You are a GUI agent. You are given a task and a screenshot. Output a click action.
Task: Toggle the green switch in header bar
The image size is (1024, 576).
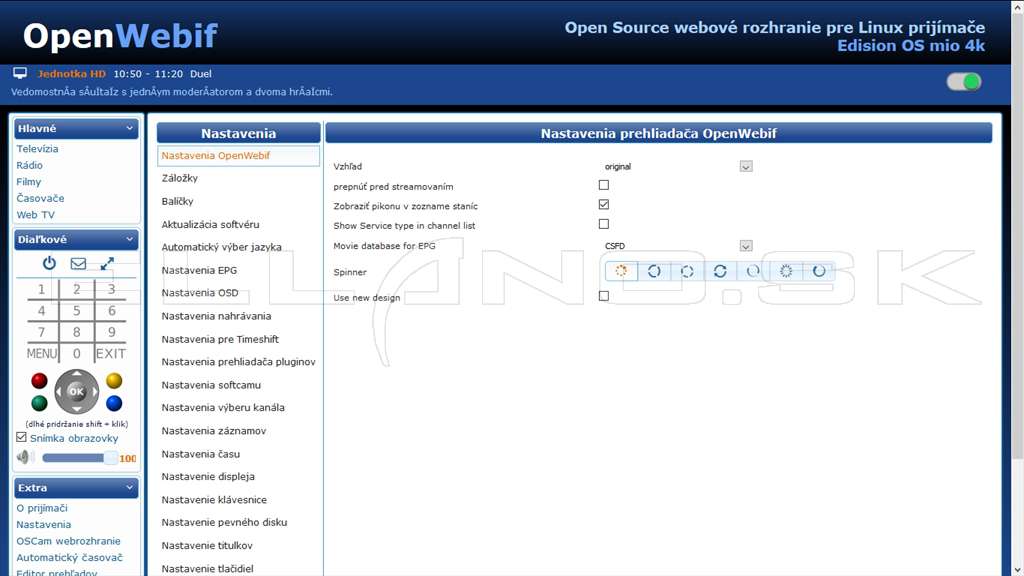[964, 82]
